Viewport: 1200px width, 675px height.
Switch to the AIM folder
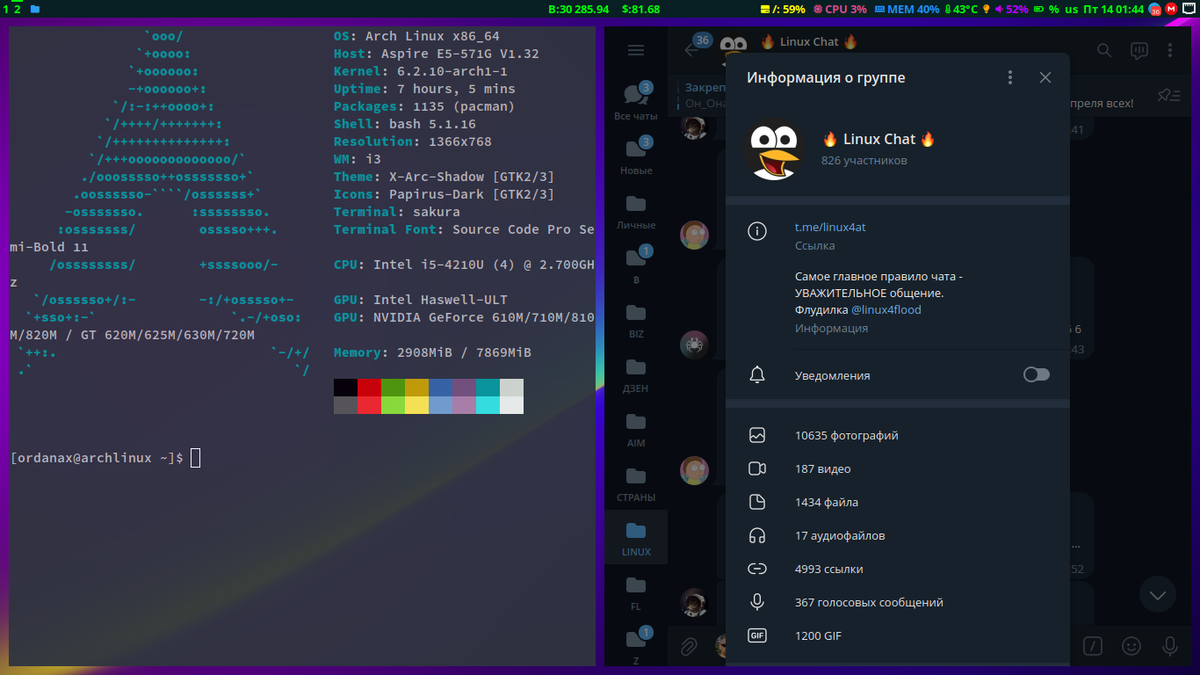(636, 428)
